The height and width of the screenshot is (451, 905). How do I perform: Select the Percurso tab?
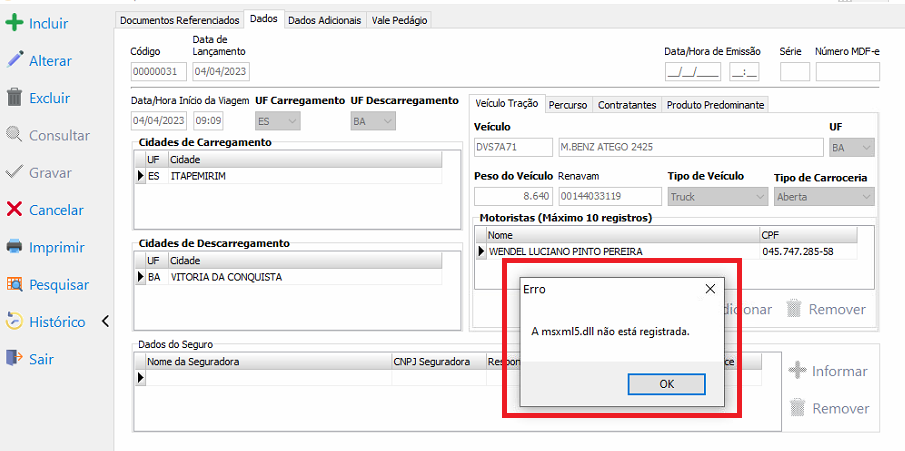click(x=568, y=105)
